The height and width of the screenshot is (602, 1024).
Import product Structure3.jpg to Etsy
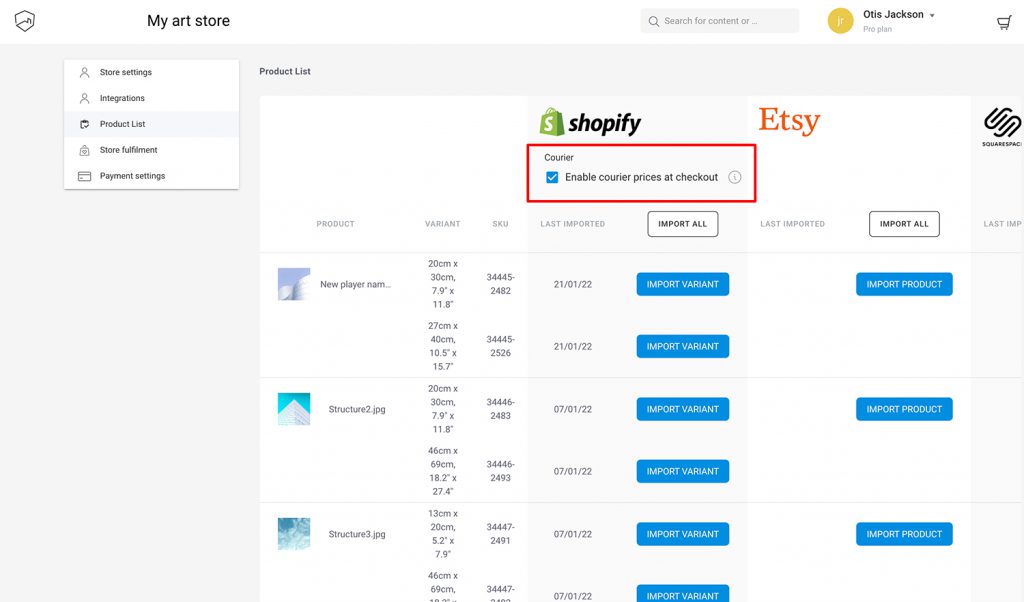(x=904, y=533)
